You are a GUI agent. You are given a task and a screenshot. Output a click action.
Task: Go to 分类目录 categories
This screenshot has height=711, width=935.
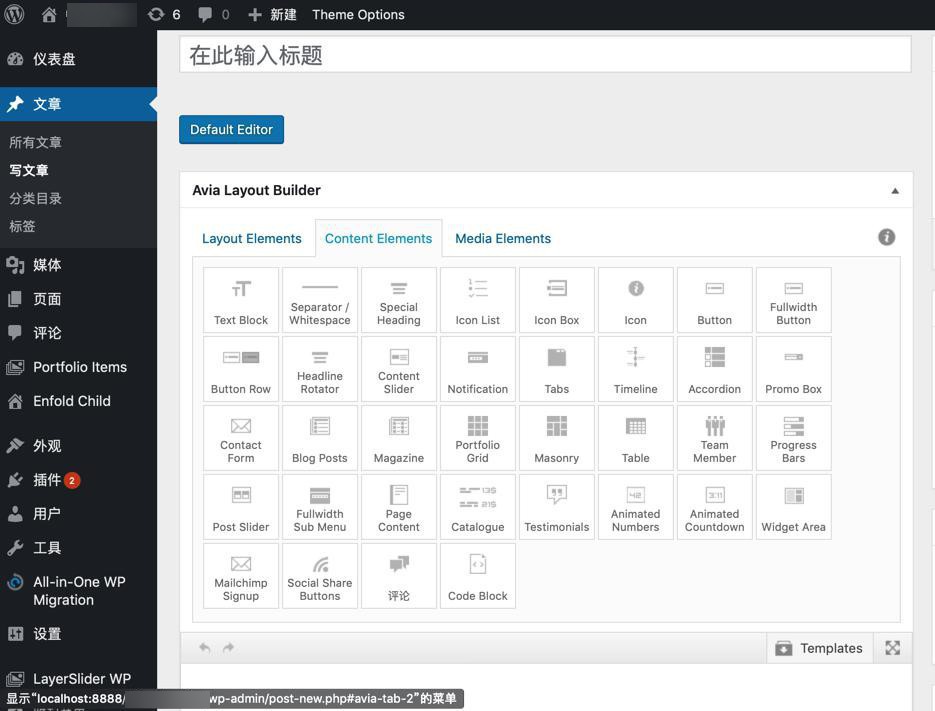(x=35, y=199)
